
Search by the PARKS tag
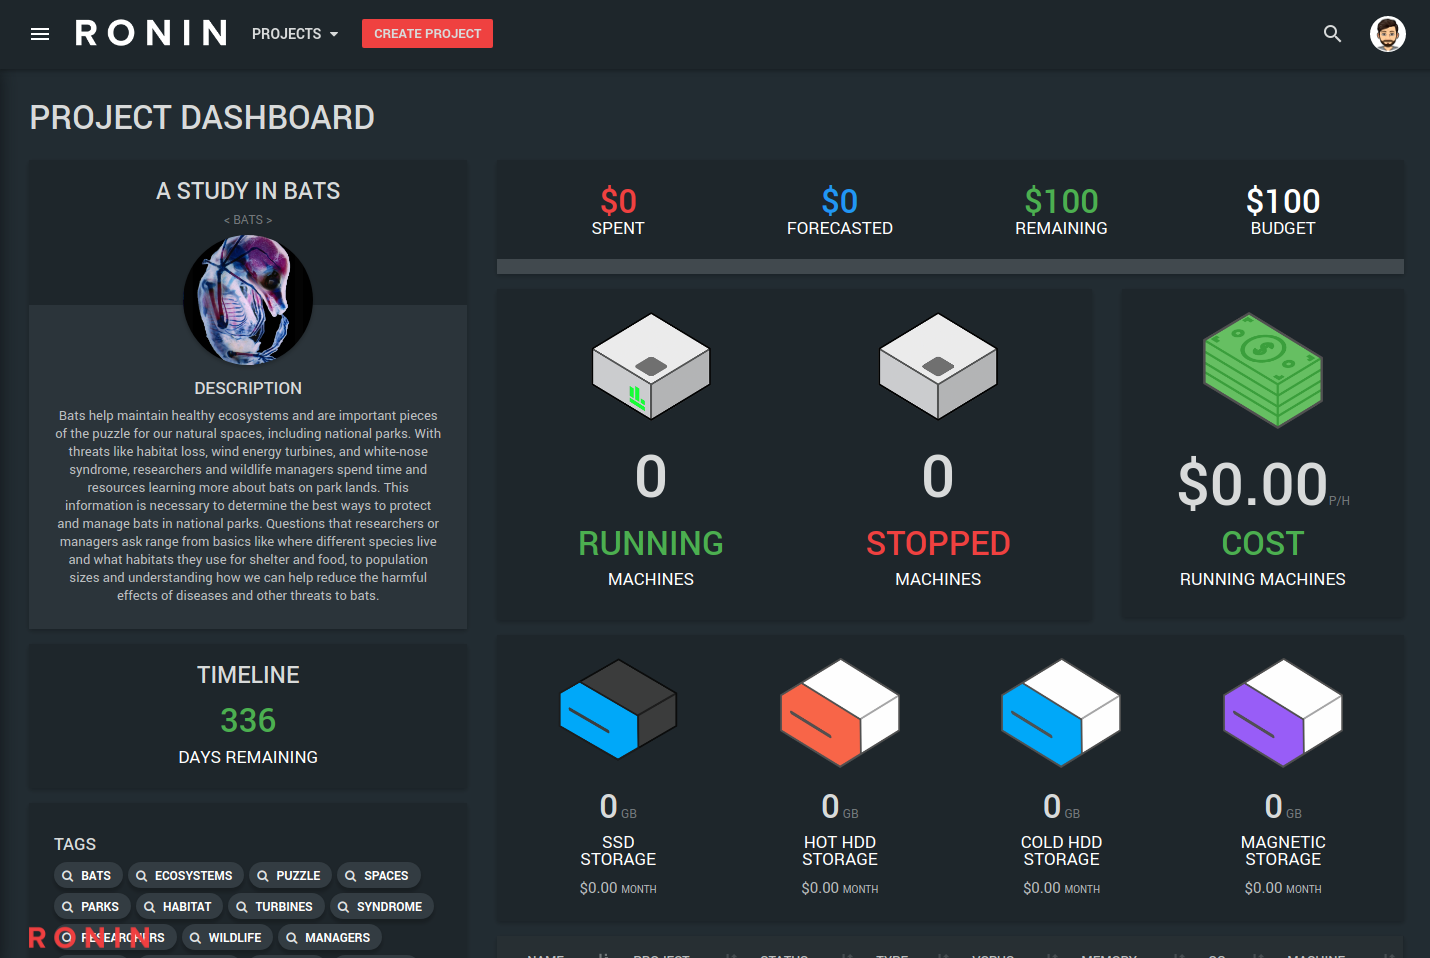click(x=92, y=907)
